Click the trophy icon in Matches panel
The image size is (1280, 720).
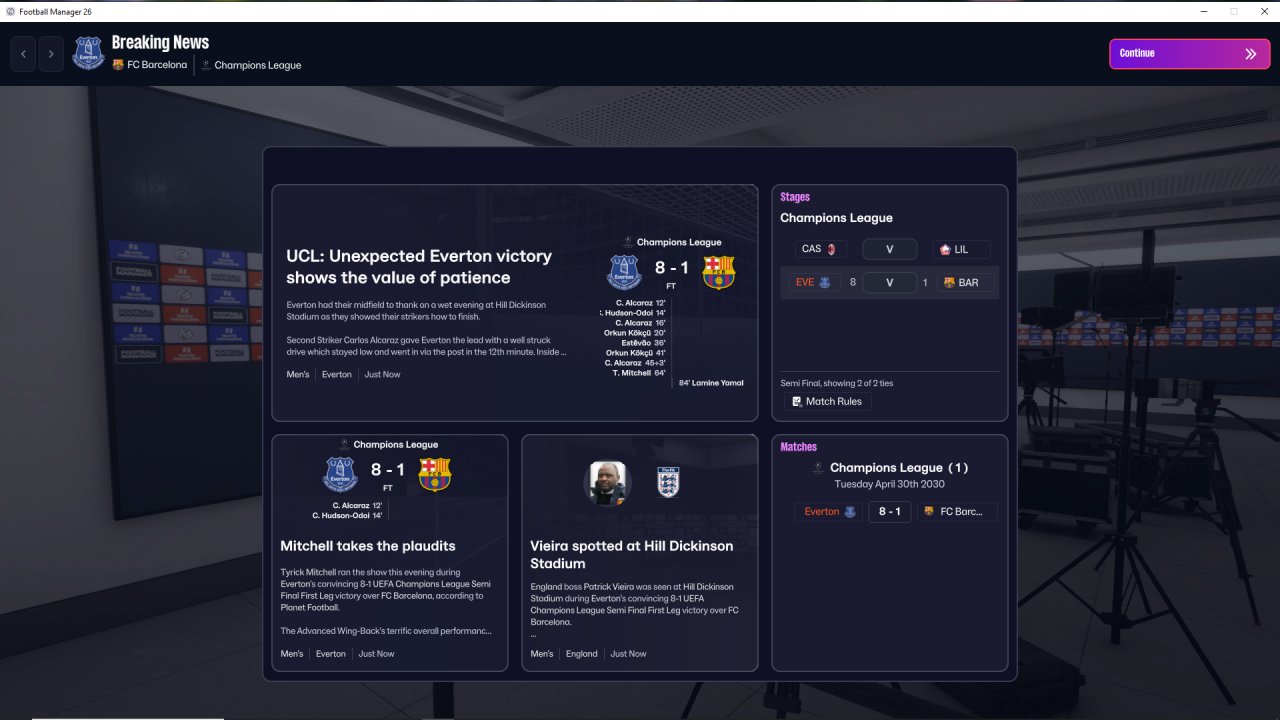[x=818, y=467]
